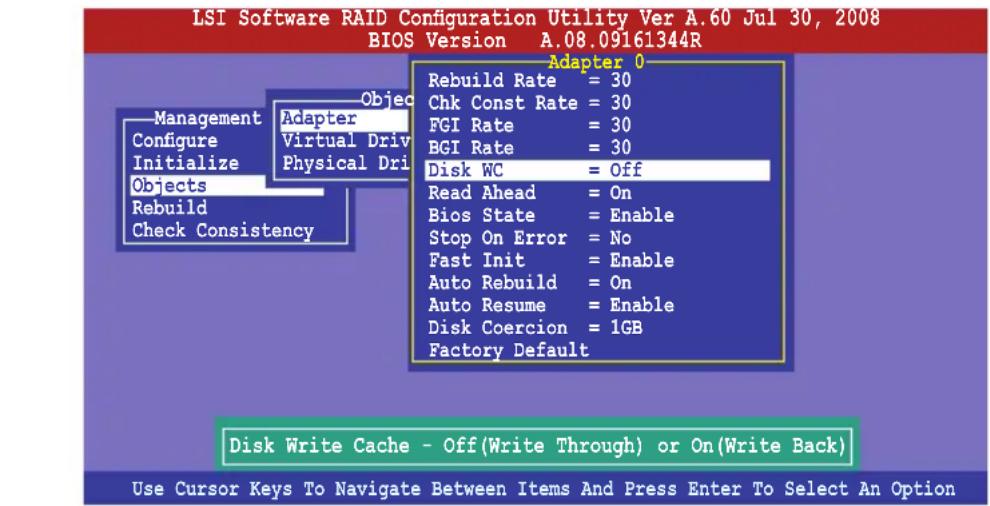The width and height of the screenshot is (990, 506).
Task: Change the Bios State = Enable option
Action: (x=551, y=215)
